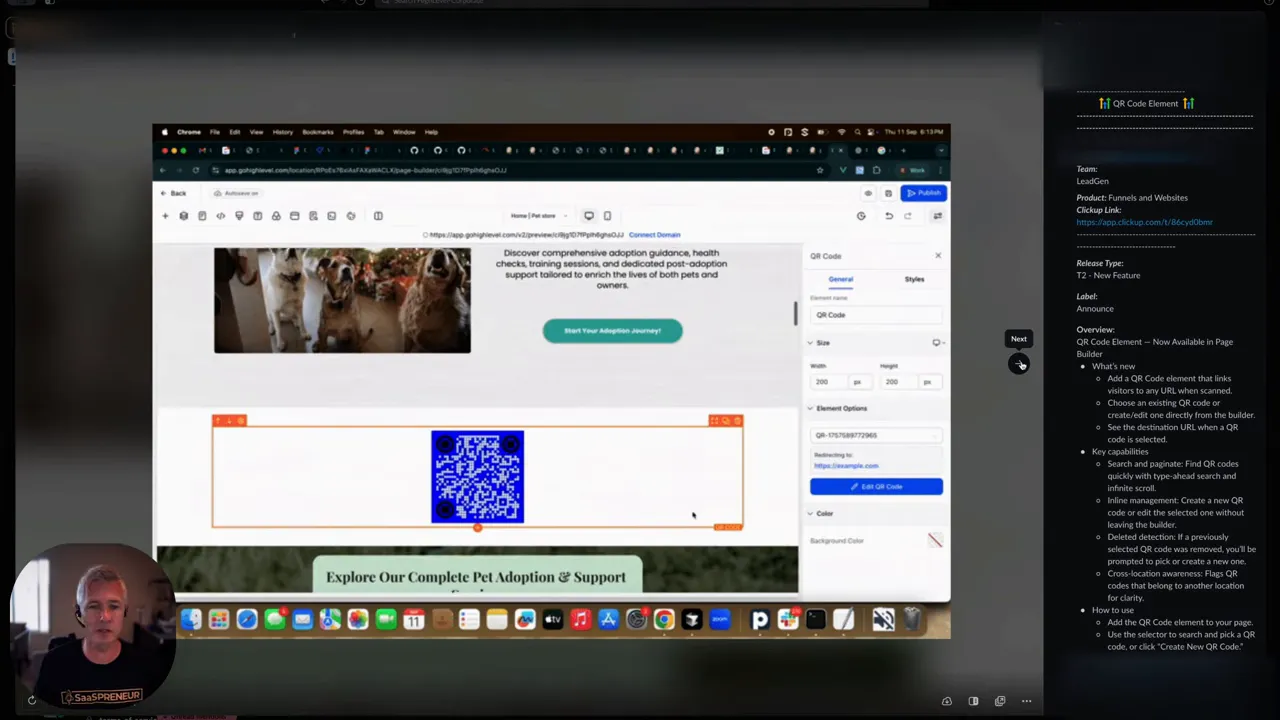Click the Connect Domain link

point(654,235)
